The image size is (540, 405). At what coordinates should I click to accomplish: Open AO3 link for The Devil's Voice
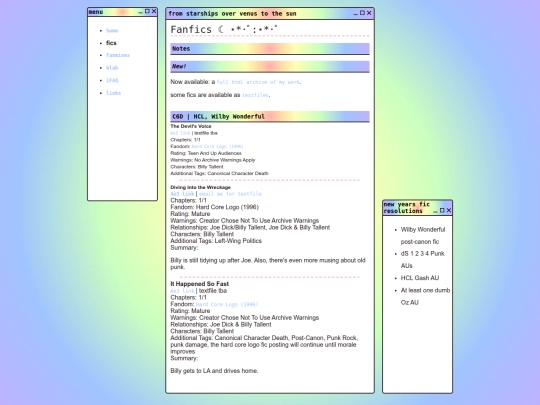click(180, 133)
